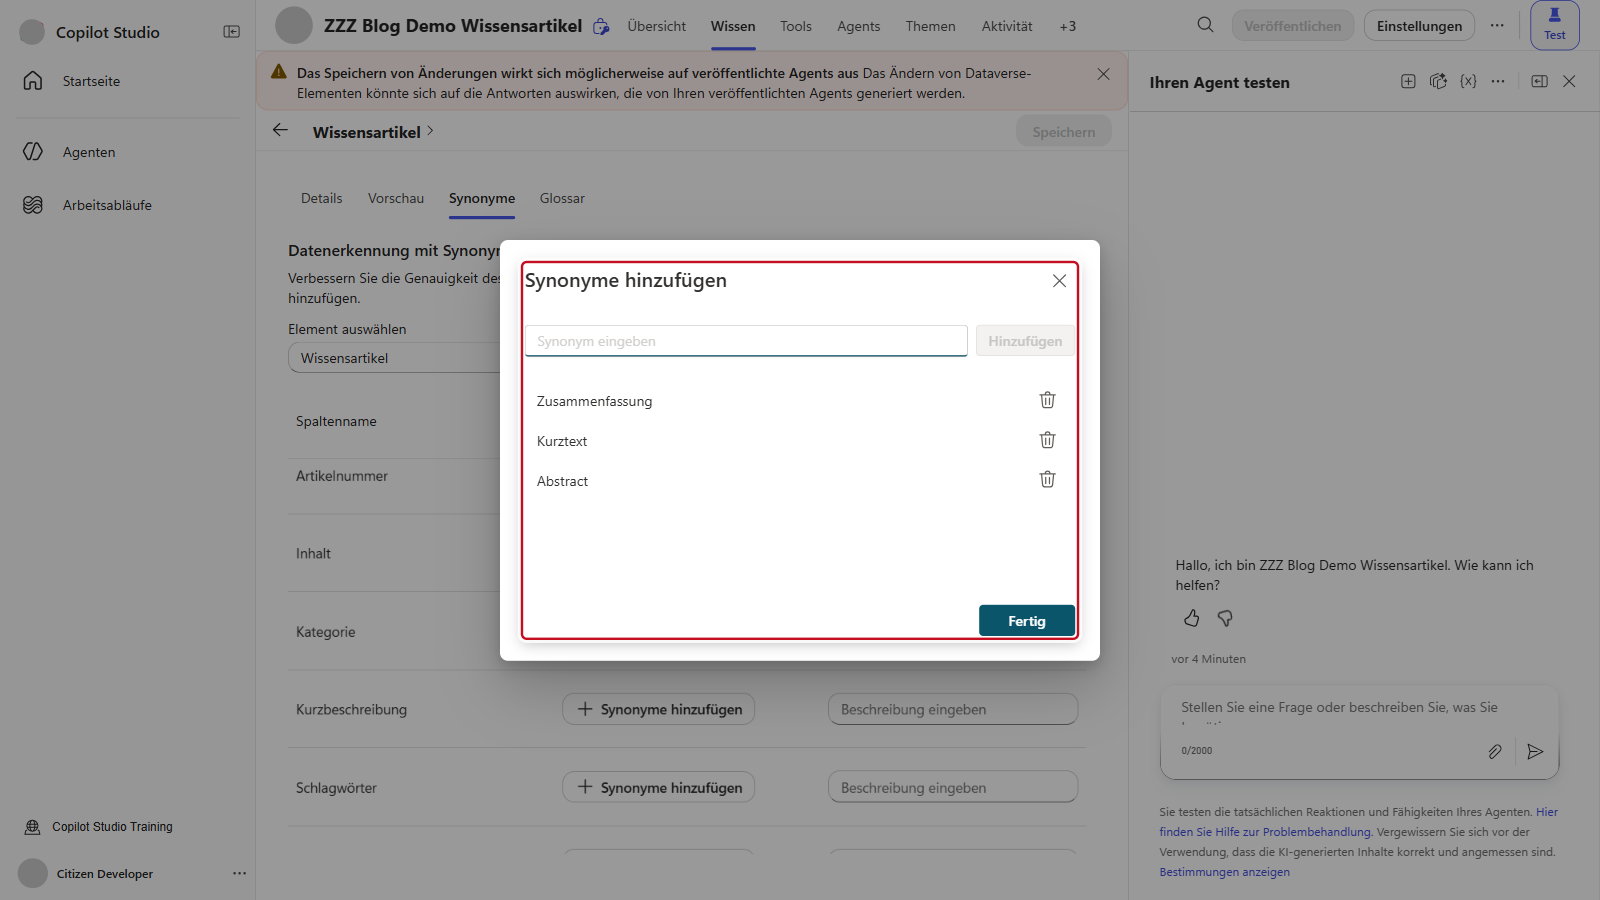Viewport: 1600px width, 900px height.
Task: Open the Element auswählen Wissensartikel combo box
Action: 394,358
